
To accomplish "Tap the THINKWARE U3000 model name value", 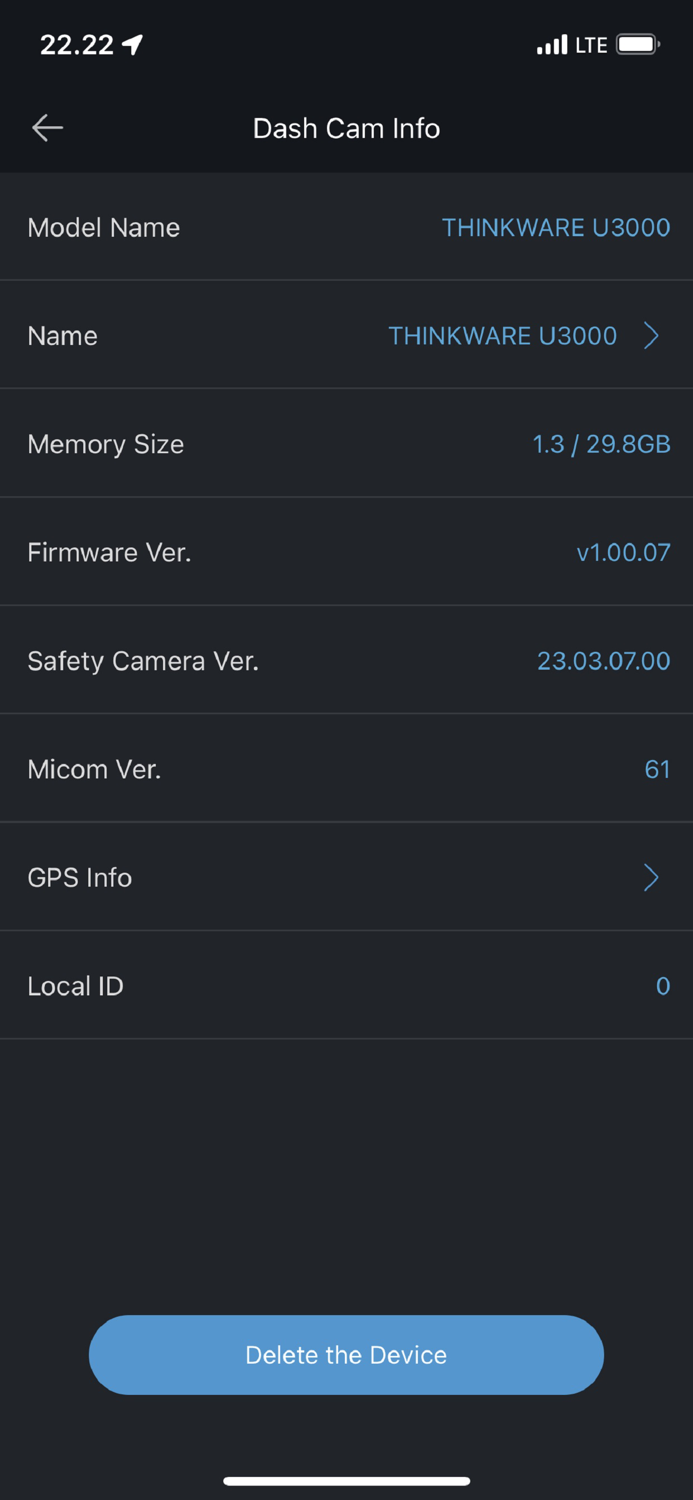I will click(x=556, y=227).
